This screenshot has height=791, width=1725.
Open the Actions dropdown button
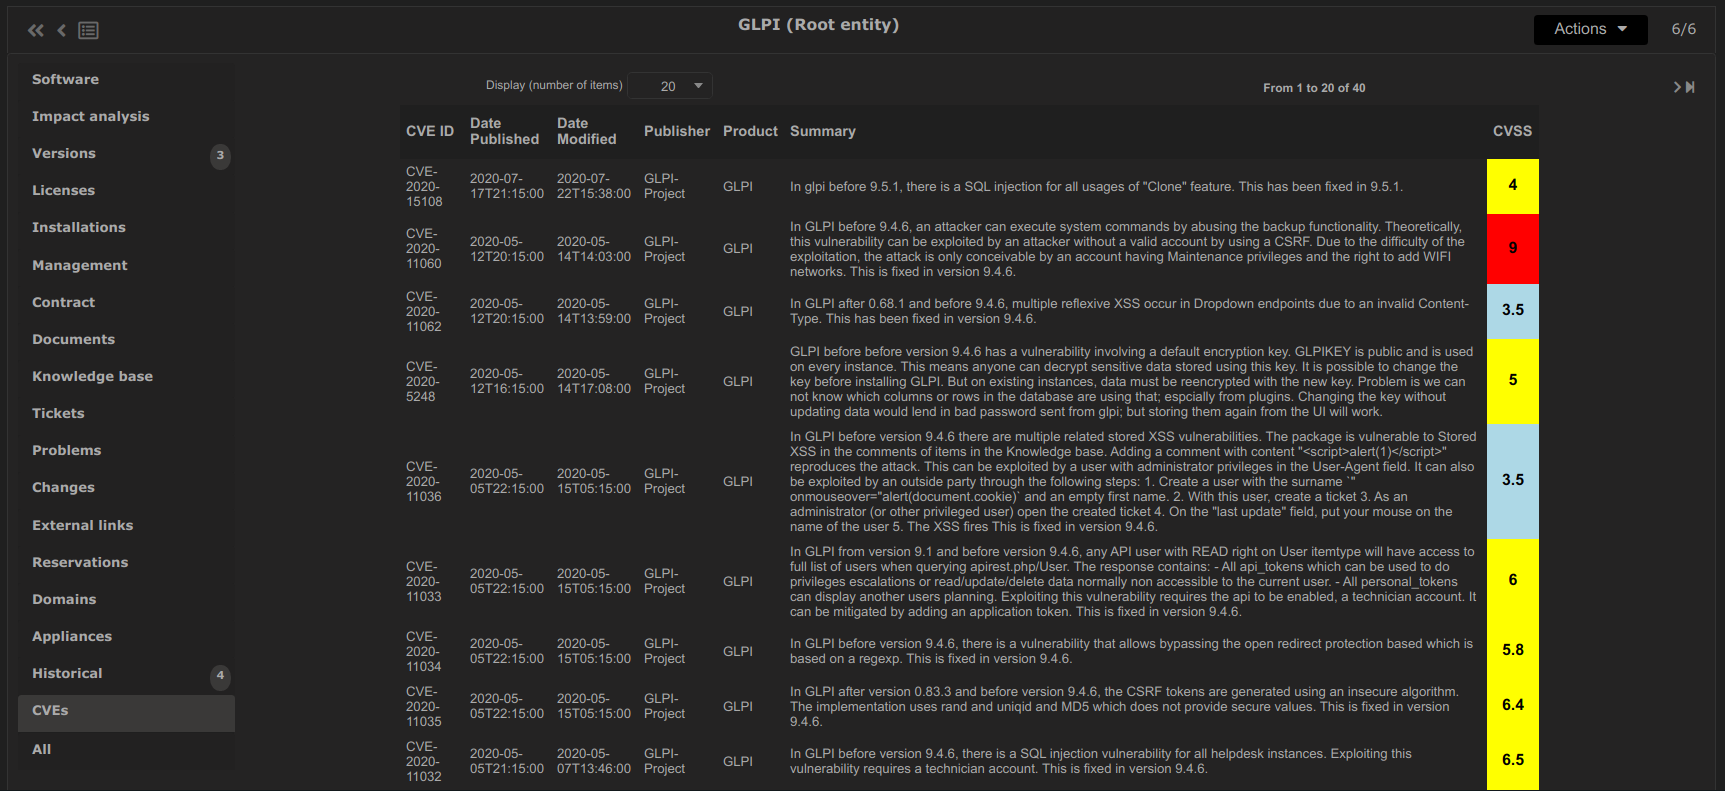[x=1590, y=29]
